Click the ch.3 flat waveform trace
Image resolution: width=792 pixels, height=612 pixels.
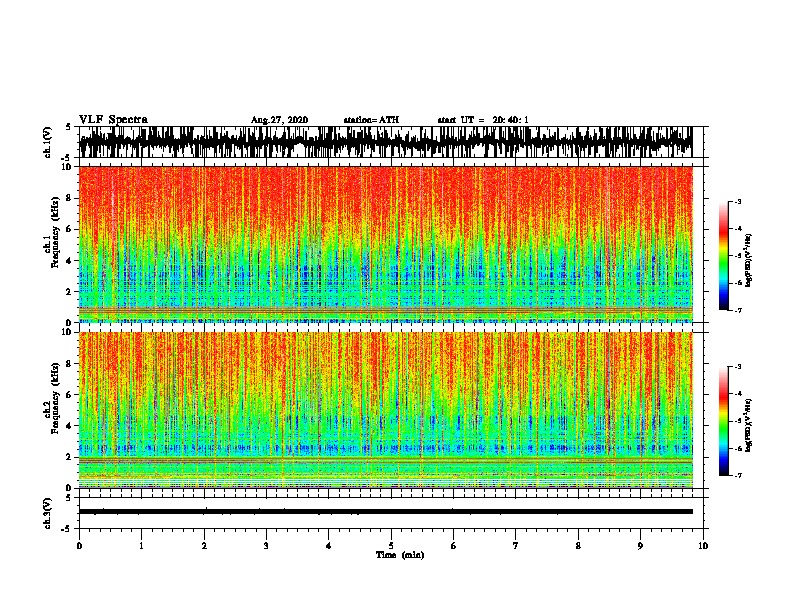385,512
